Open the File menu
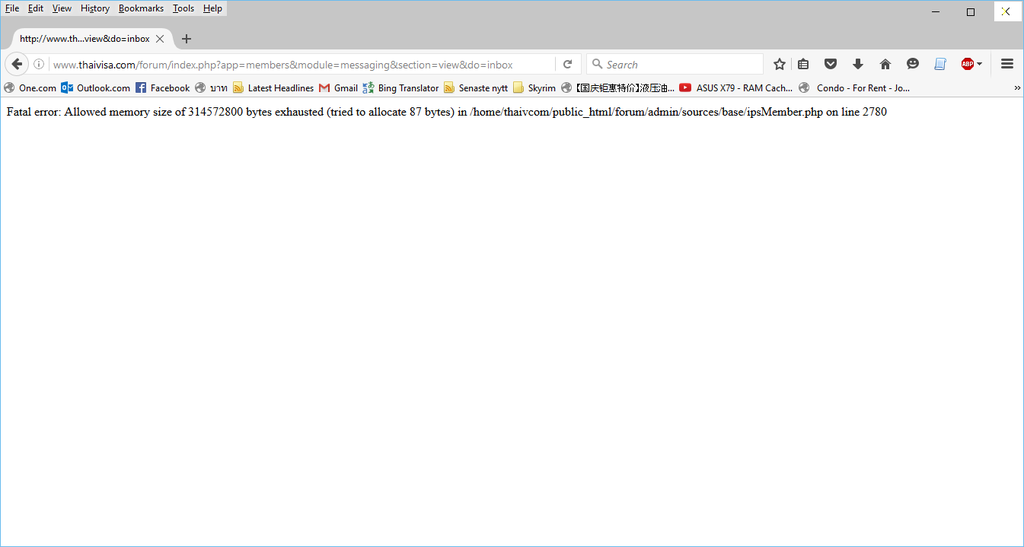Viewport: 1024px width, 547px height. tap(12, 8)
